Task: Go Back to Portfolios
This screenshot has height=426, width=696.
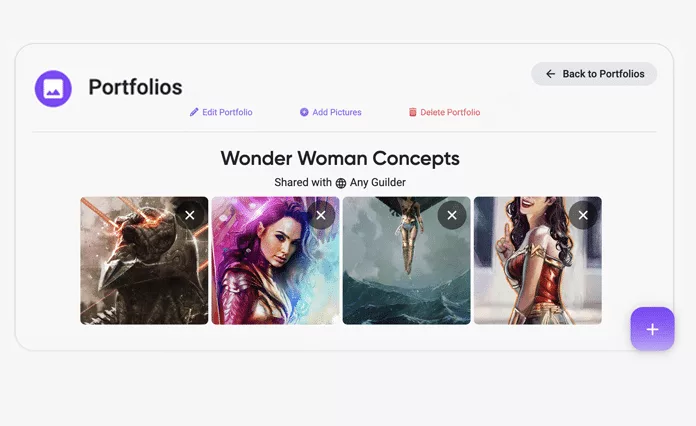Action: tap(594, 74)
